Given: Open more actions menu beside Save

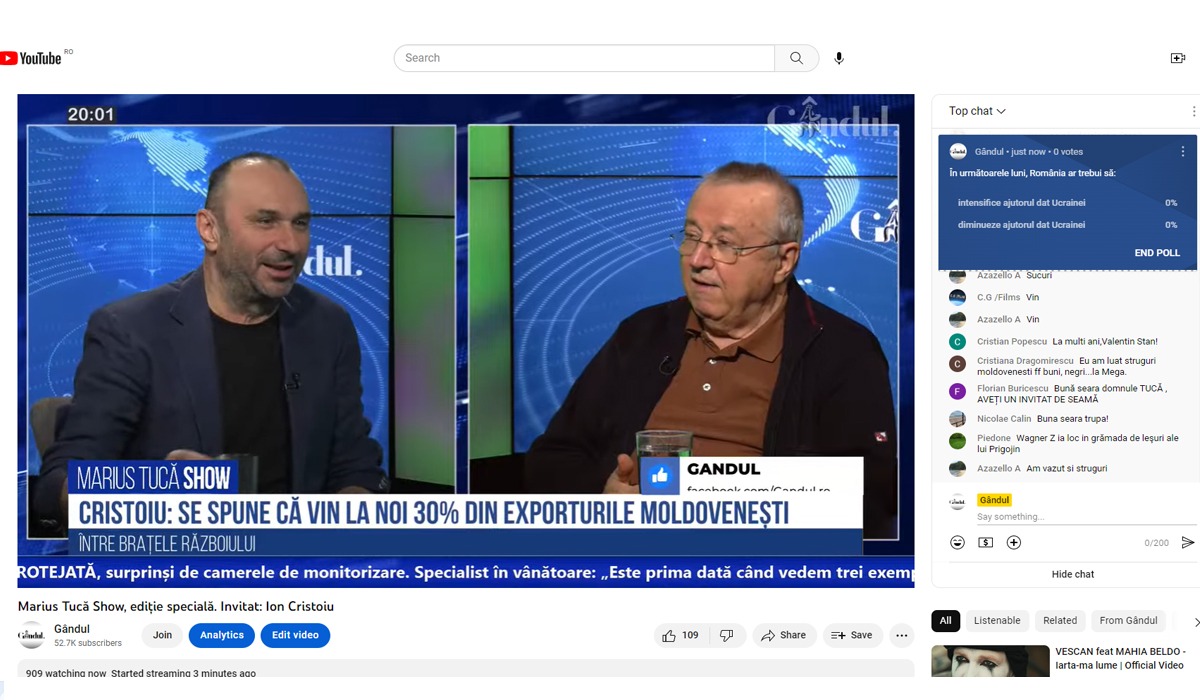Looking at the screenshot, I should [901, 635].
